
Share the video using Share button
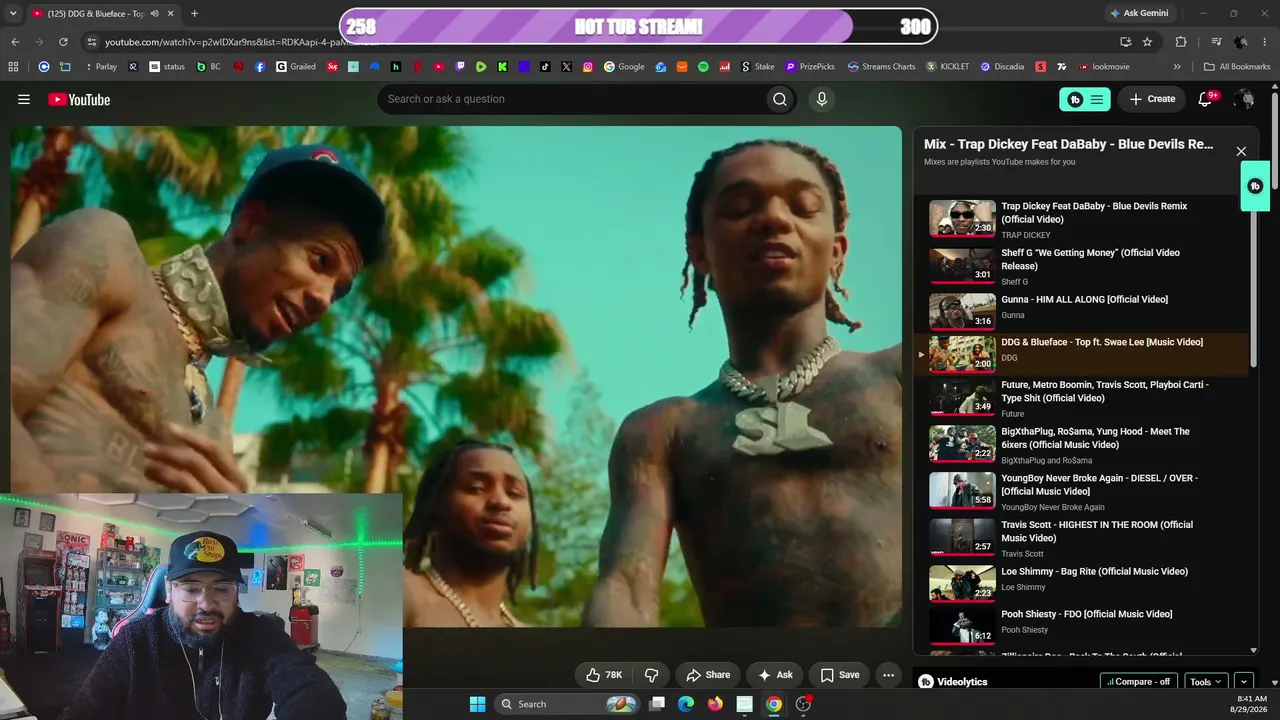coord(708,675)
